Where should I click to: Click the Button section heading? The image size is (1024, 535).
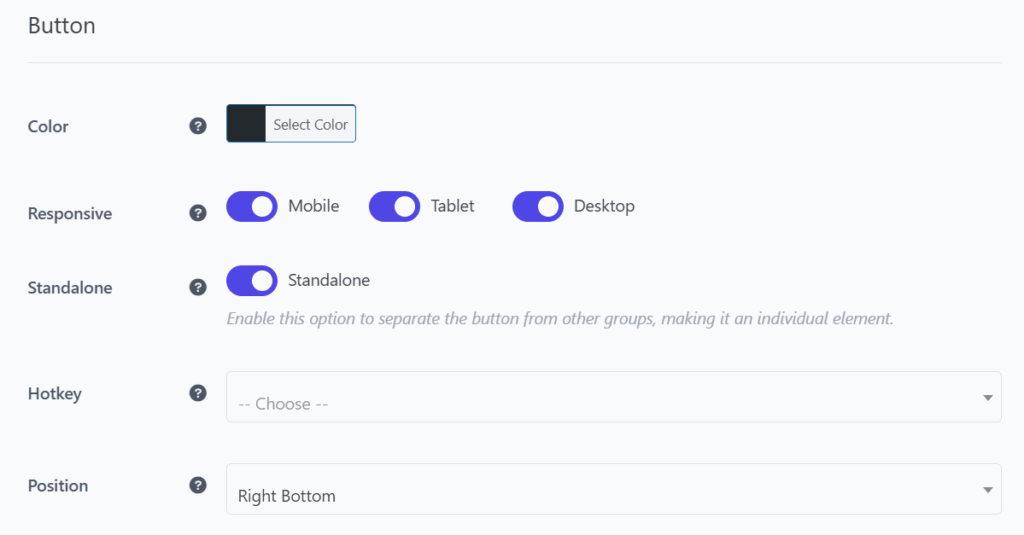point(61,25)
